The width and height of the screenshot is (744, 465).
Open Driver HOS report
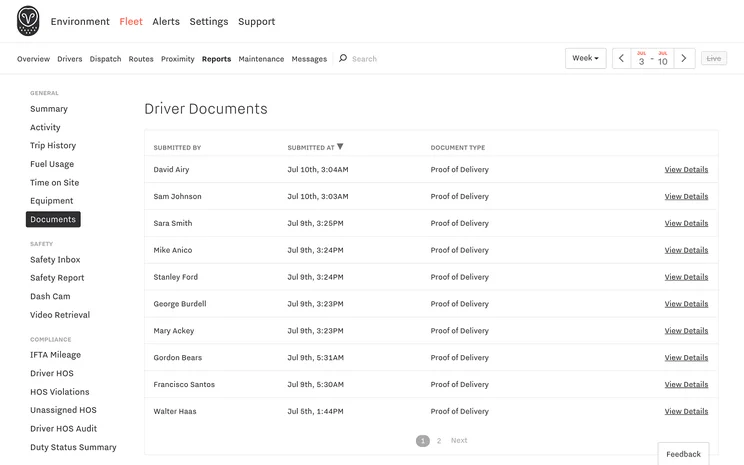(x=52, y=373)
